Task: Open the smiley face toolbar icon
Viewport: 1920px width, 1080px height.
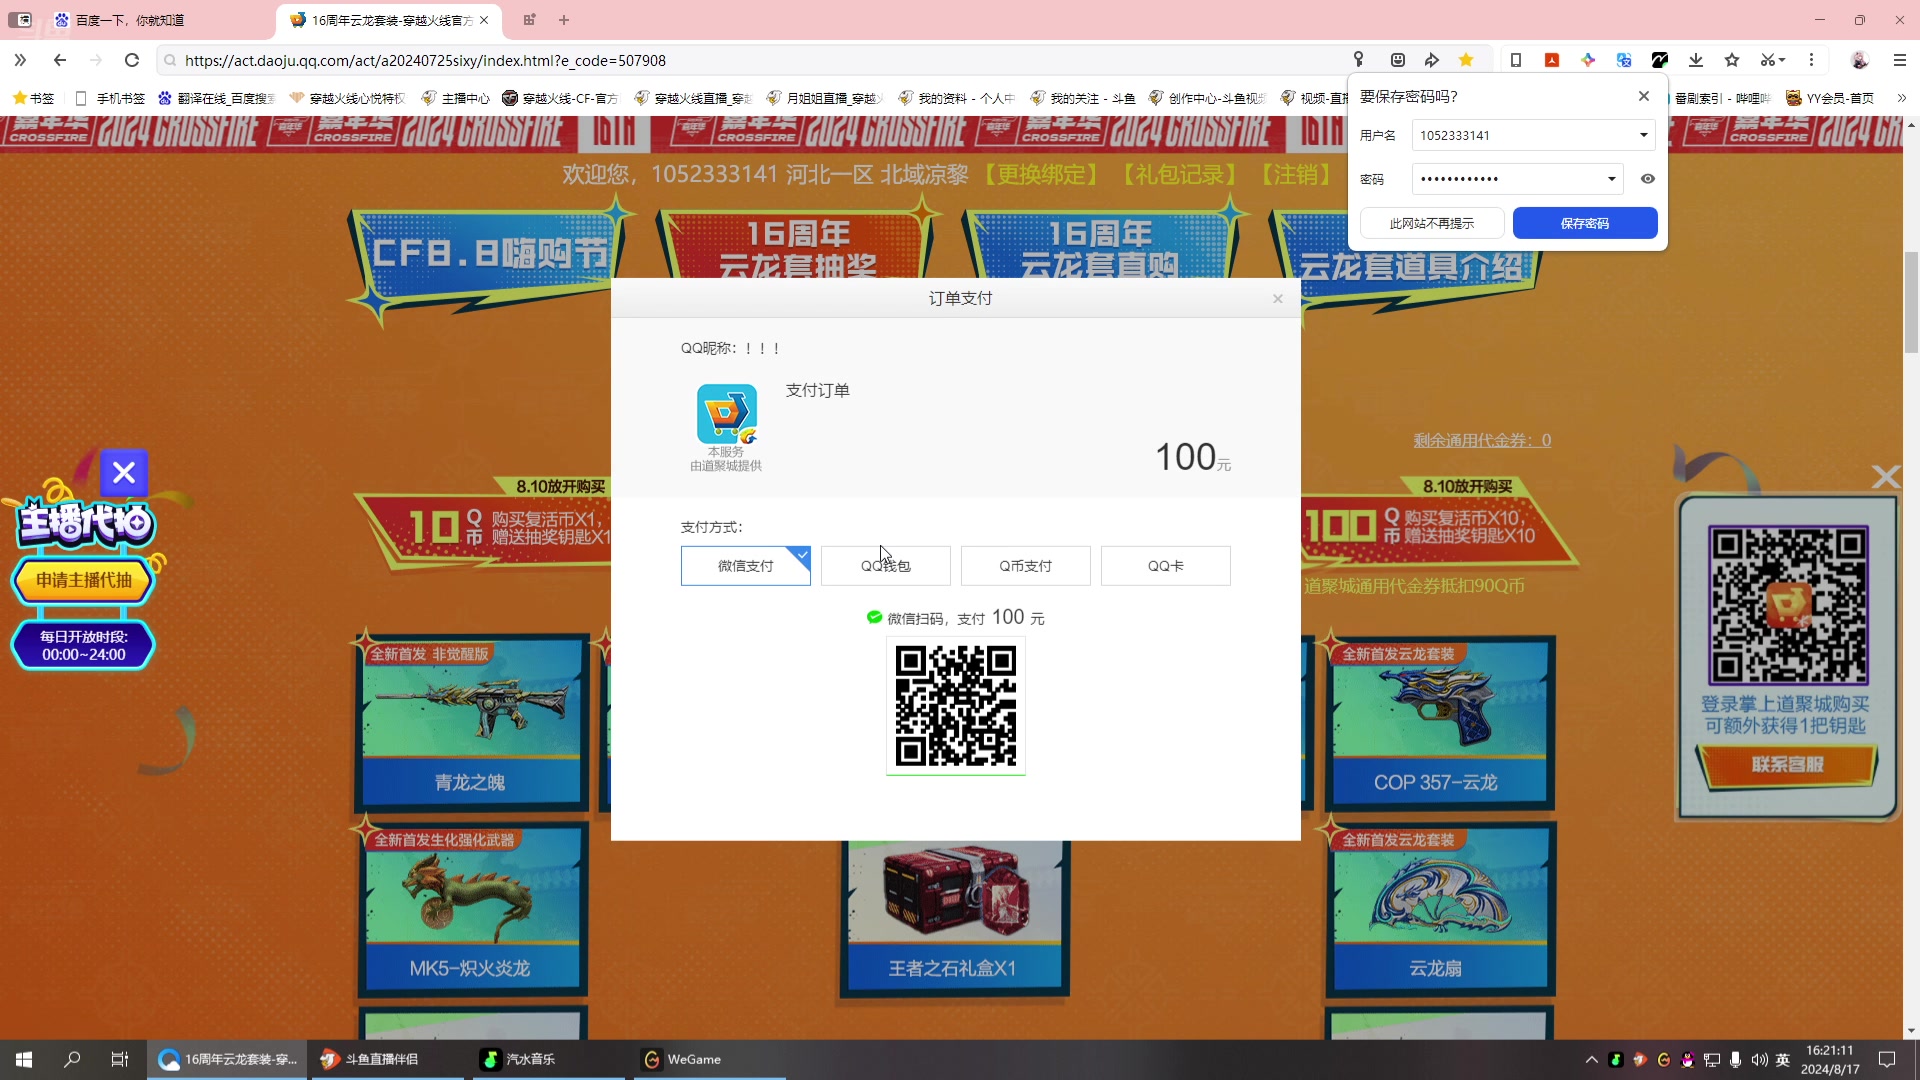Action: point(1398,60)
